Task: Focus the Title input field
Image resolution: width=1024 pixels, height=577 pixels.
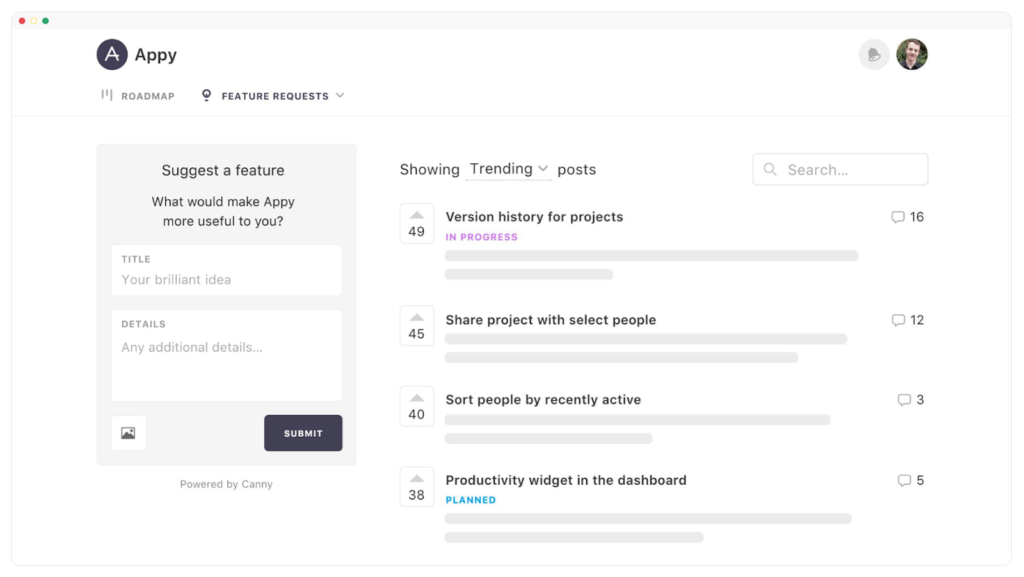Action: coord(227,270)
